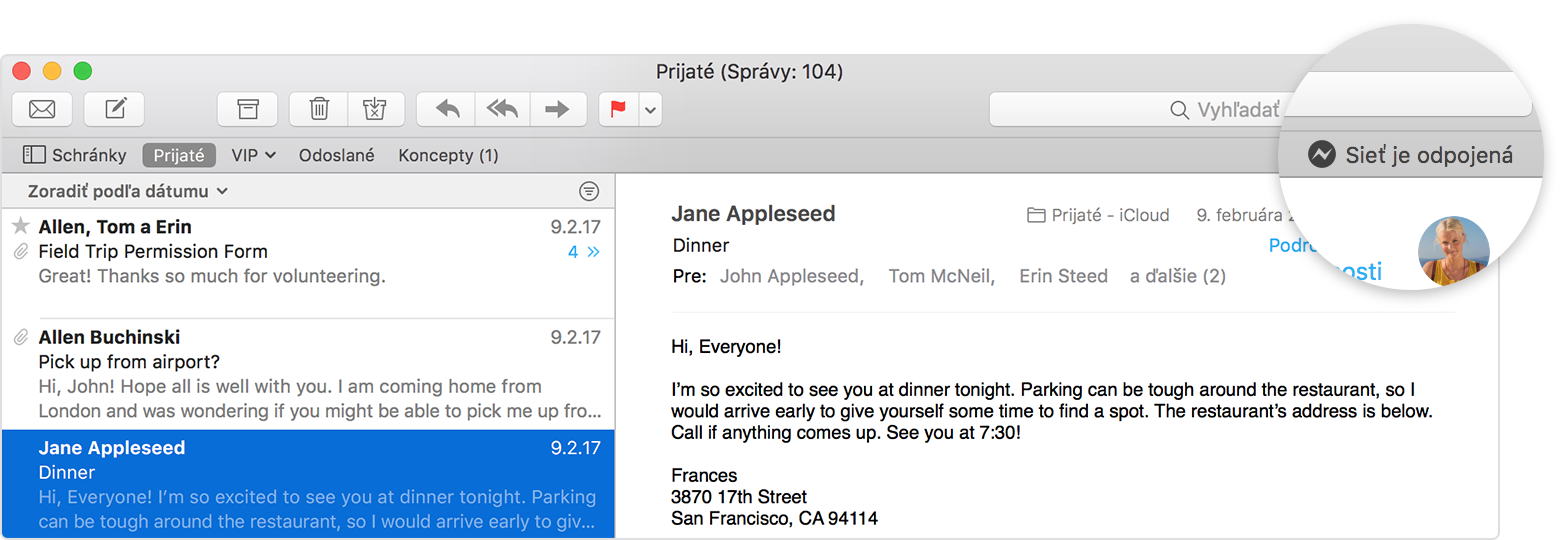
Task: Select the Prijaté favorites tab
Action: pyautogui.click(x=179, y=155)
